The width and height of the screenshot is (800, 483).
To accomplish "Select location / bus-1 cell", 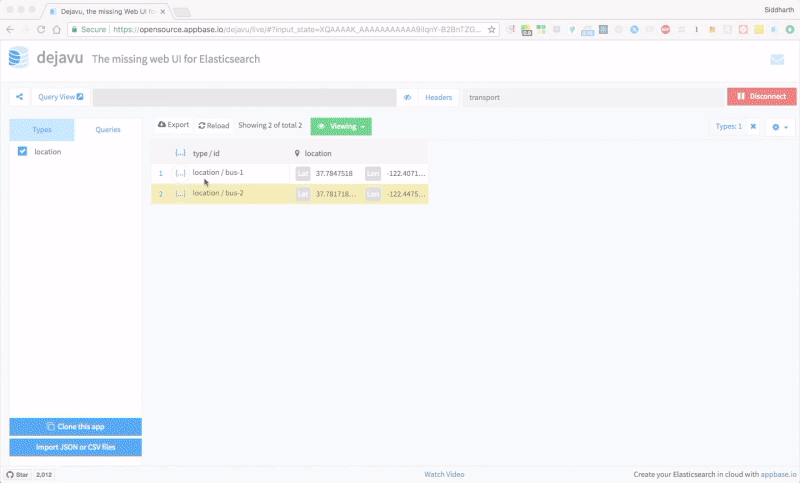I will pyautogui.click(x=218, y=172).
